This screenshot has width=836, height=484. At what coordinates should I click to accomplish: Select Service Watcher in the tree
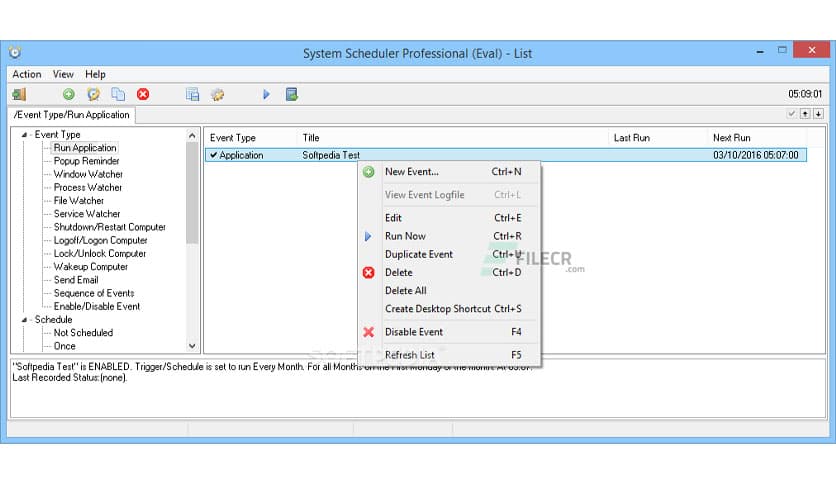87,214
